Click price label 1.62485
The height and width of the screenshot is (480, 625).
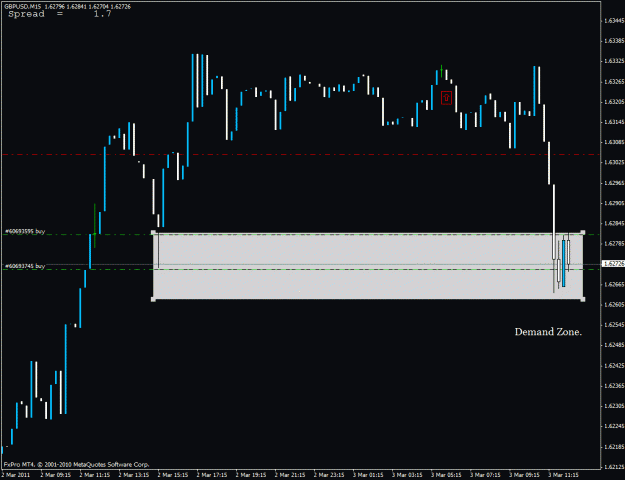click(x=614, y=345)
